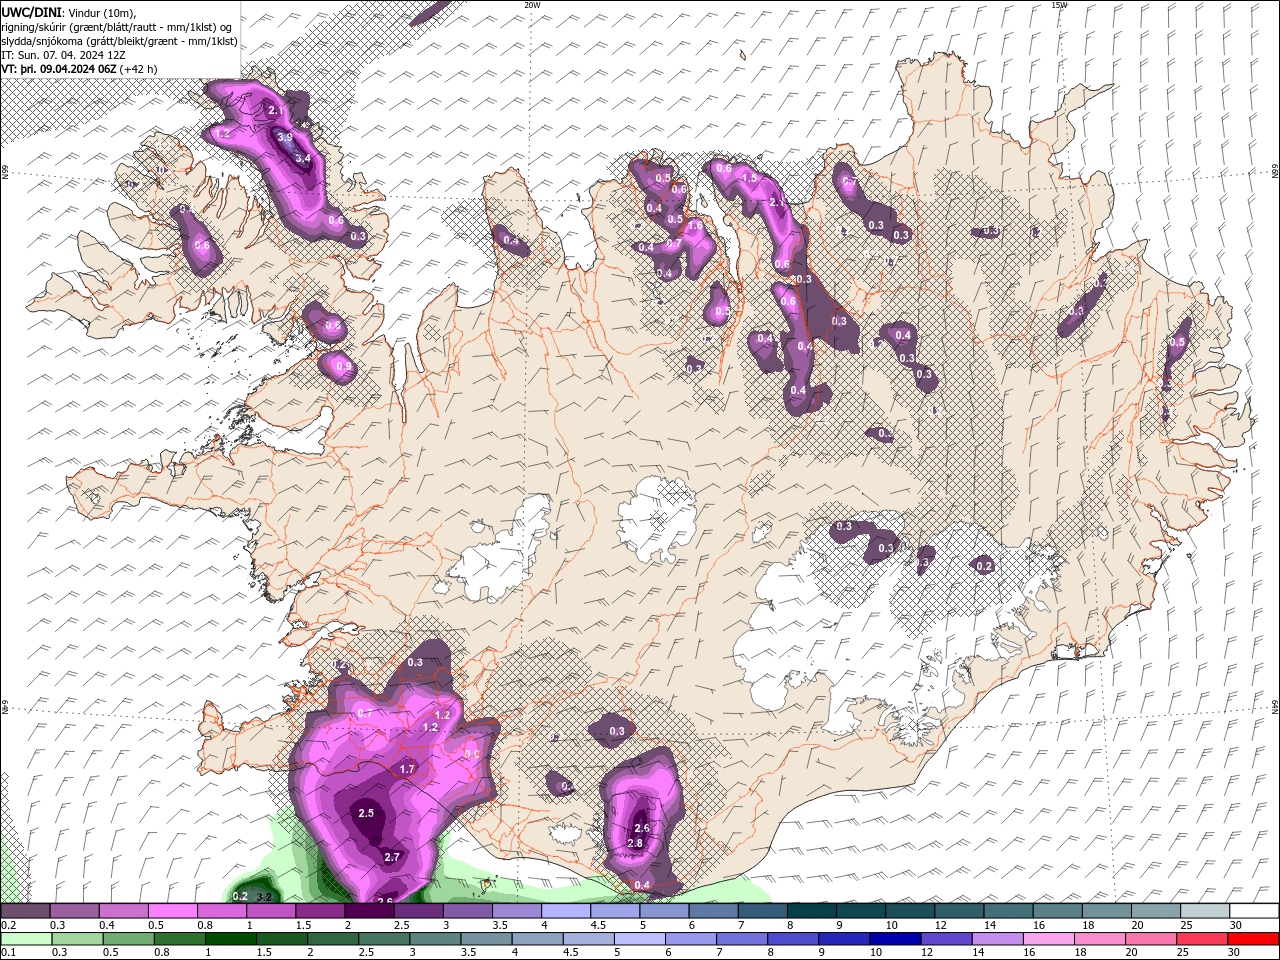Click the UWC/DINI title text
1280x960 pixels.
point(30,12)
